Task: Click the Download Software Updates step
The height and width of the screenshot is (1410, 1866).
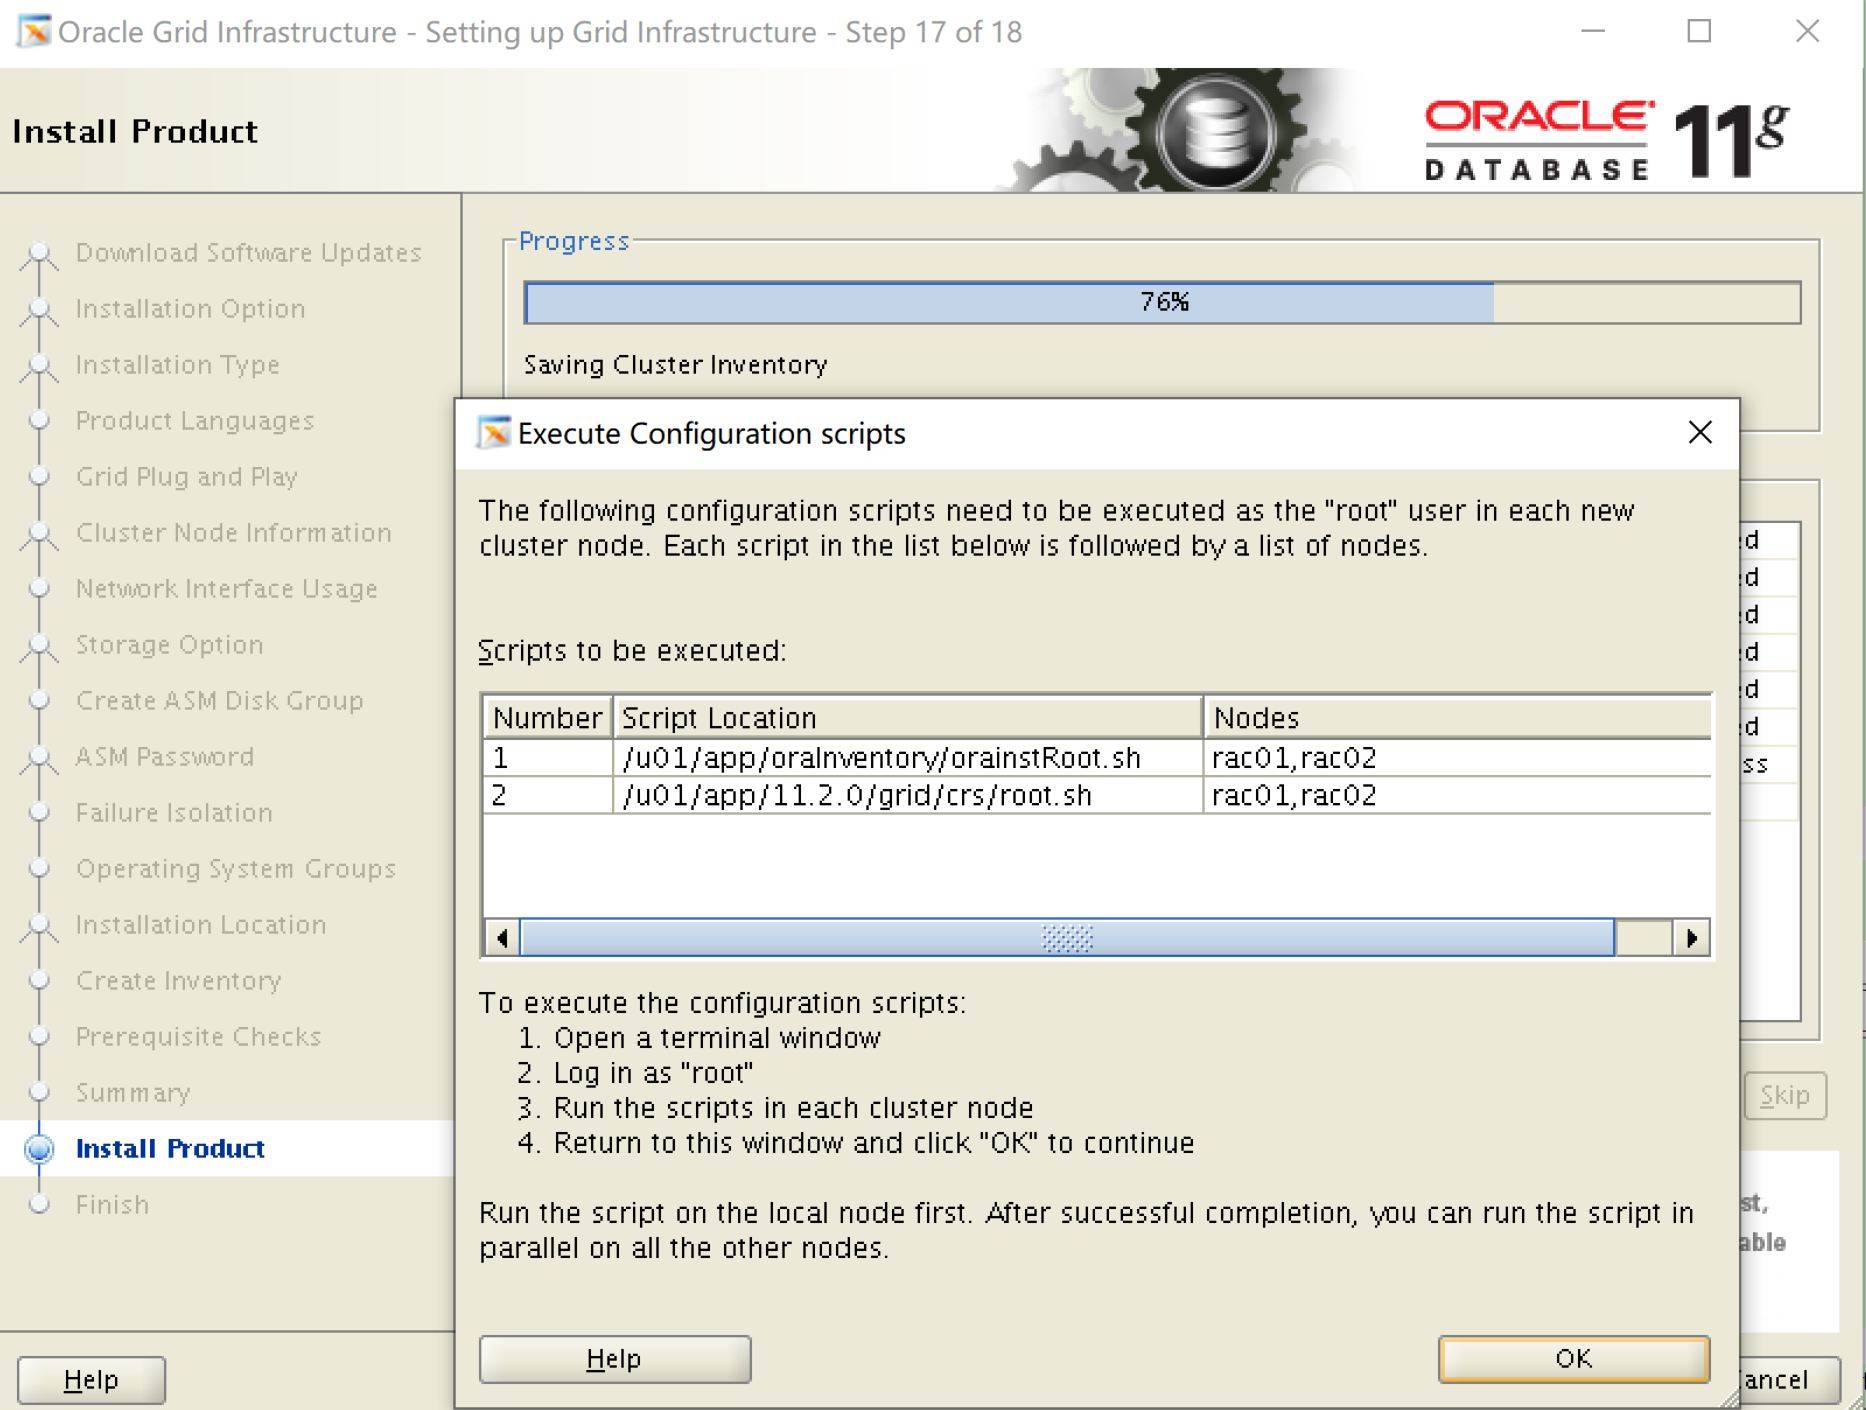Action: click(248, 253)
